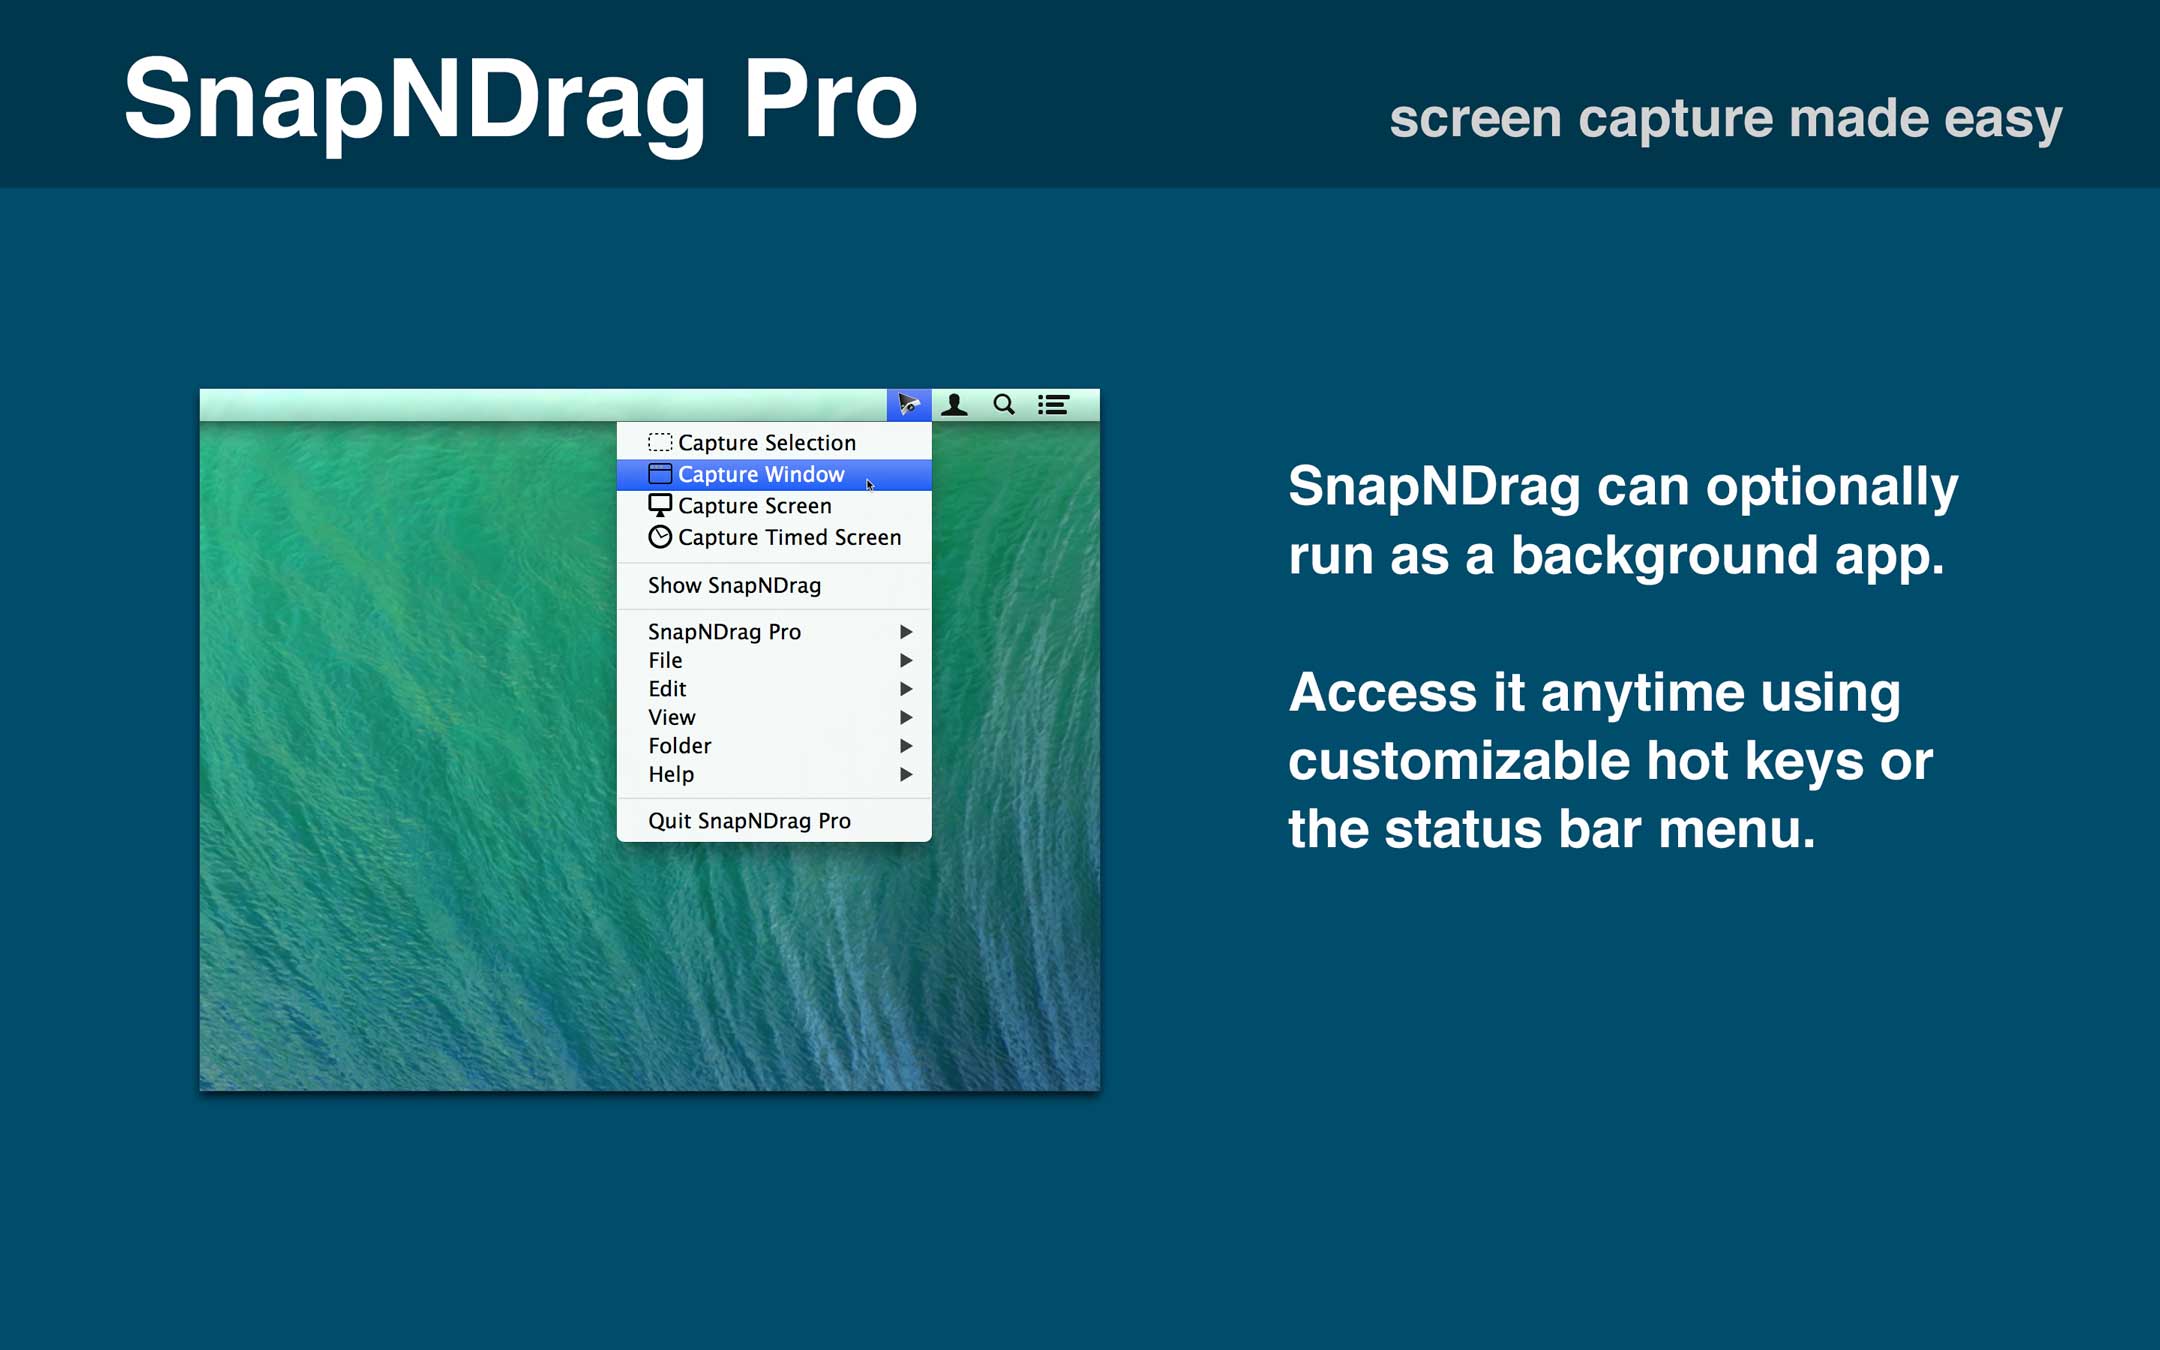Open Spotlight search from the menu bar
Viewport: 2160px width, 1350px height.
coord(1004,405)
